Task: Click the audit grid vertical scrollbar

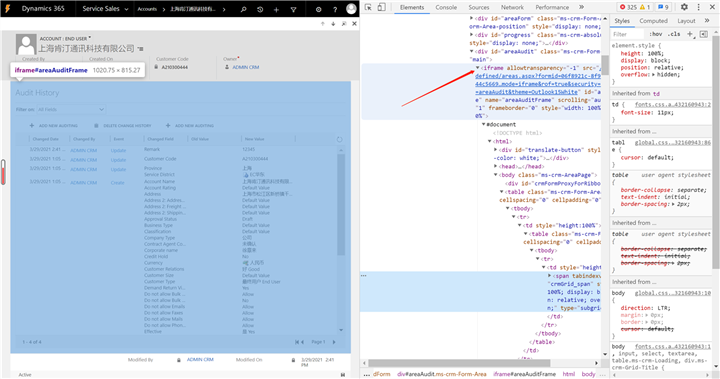Action: 341,204
